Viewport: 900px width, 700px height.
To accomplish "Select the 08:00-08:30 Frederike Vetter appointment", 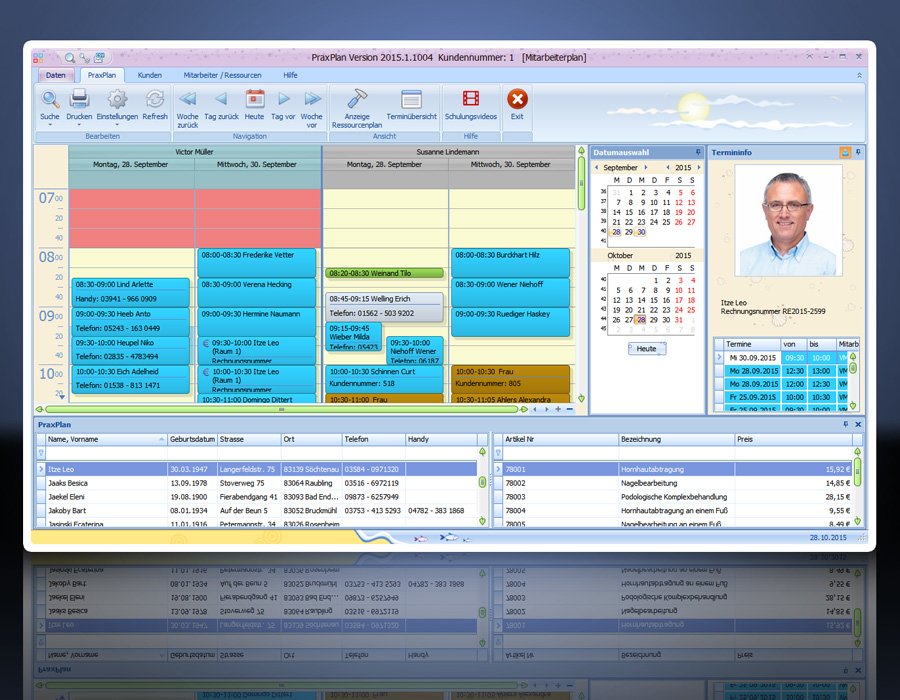I will [x=257, y=262].
